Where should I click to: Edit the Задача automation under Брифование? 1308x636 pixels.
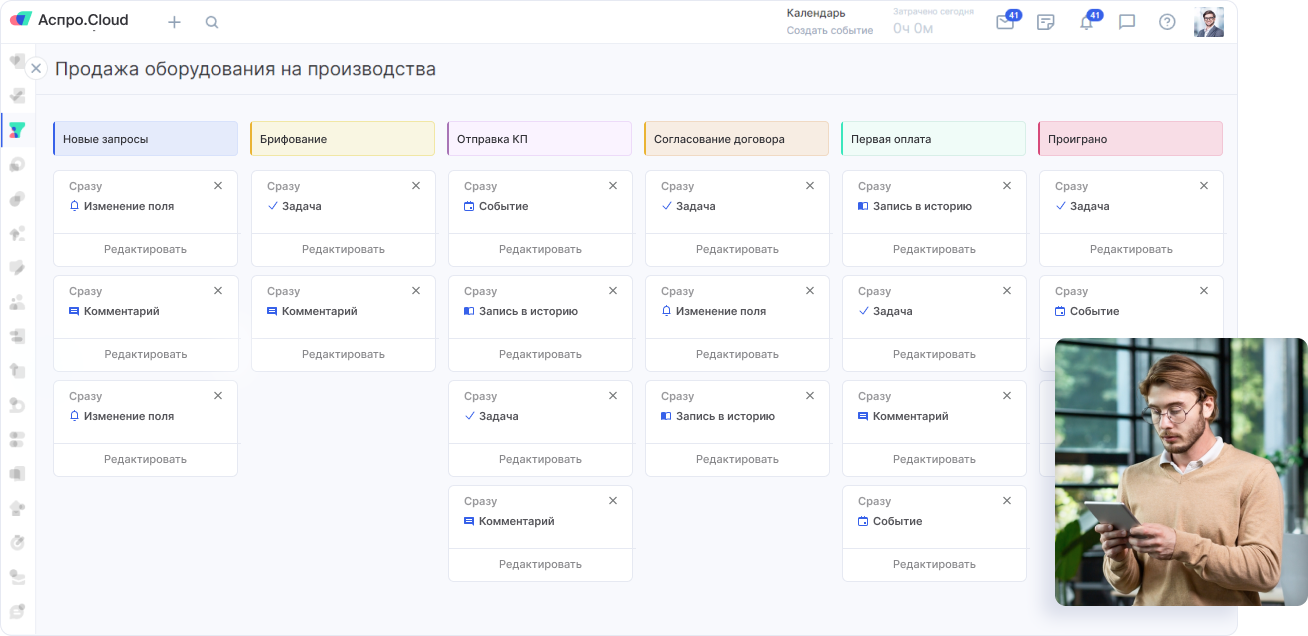point(343,249)
